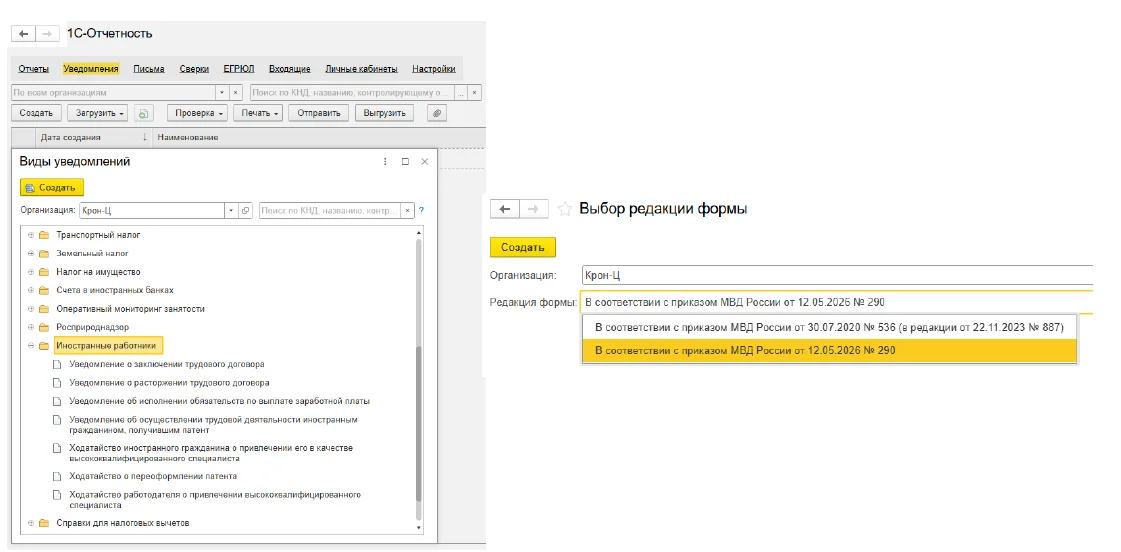Select Уведомление о расторжении трудового договора
This screenshot has height=552, width=1121.
coord(169,383)
